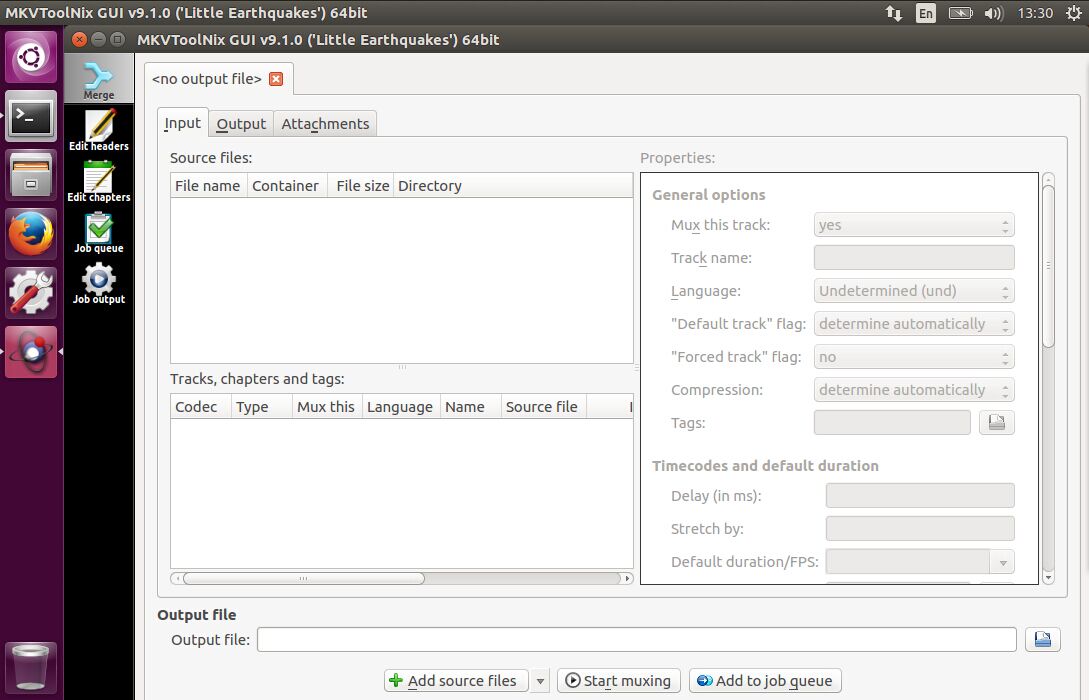Open the clock showing 13:30
This screenshot has width=1089, height=700.
[x=1035, y=13]
